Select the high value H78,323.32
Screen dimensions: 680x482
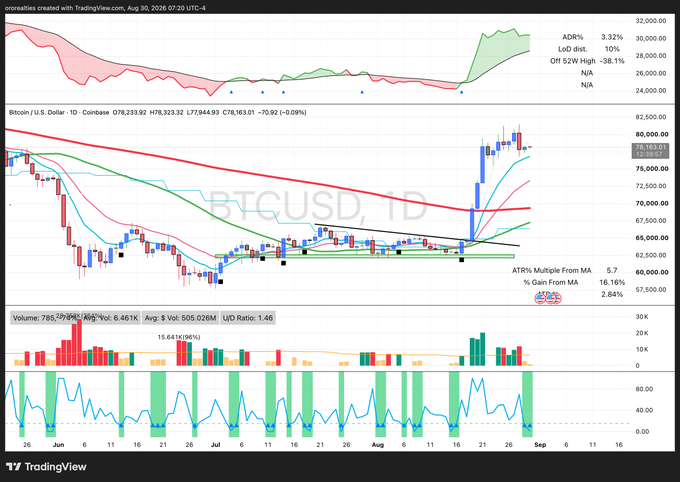167,112
